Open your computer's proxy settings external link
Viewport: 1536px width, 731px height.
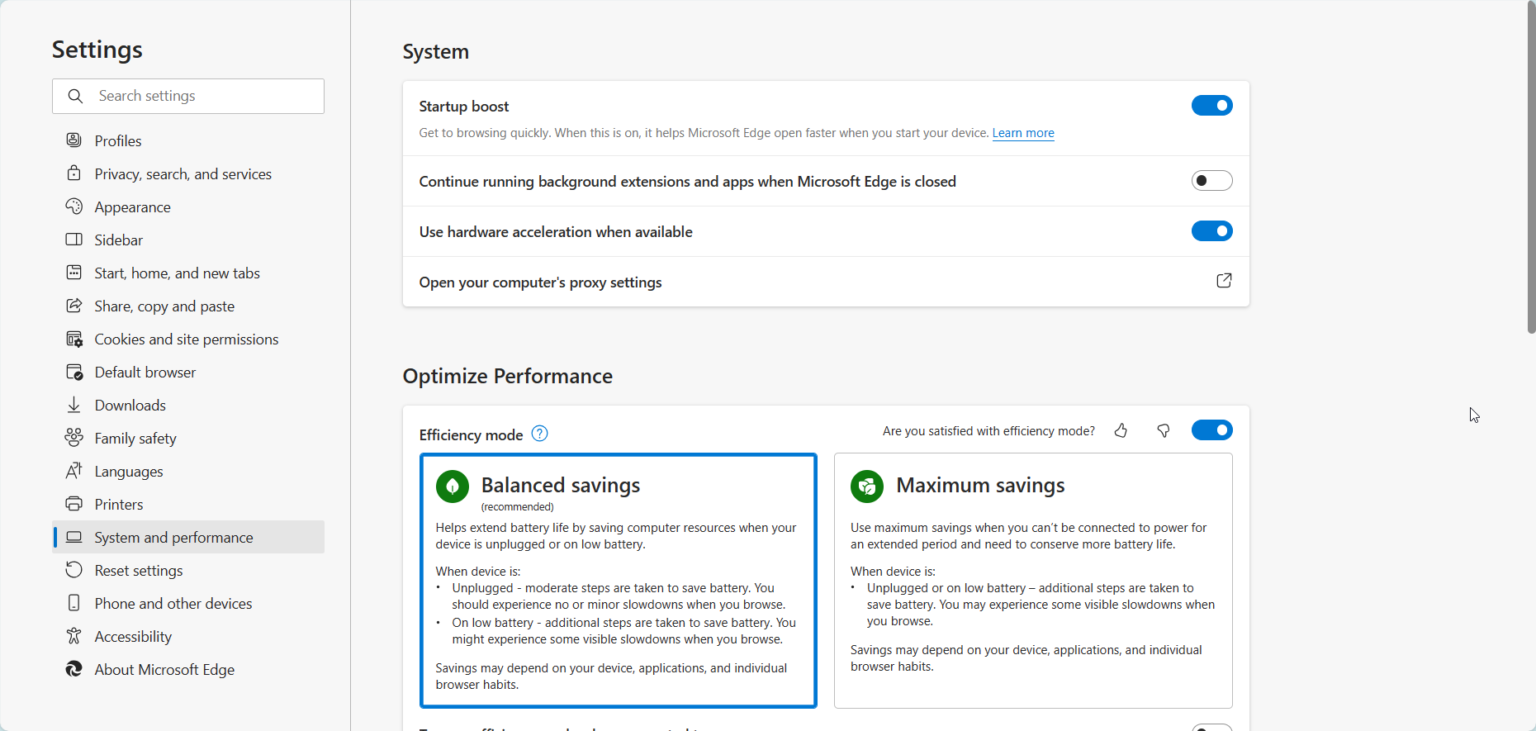tap(1223, 281)
